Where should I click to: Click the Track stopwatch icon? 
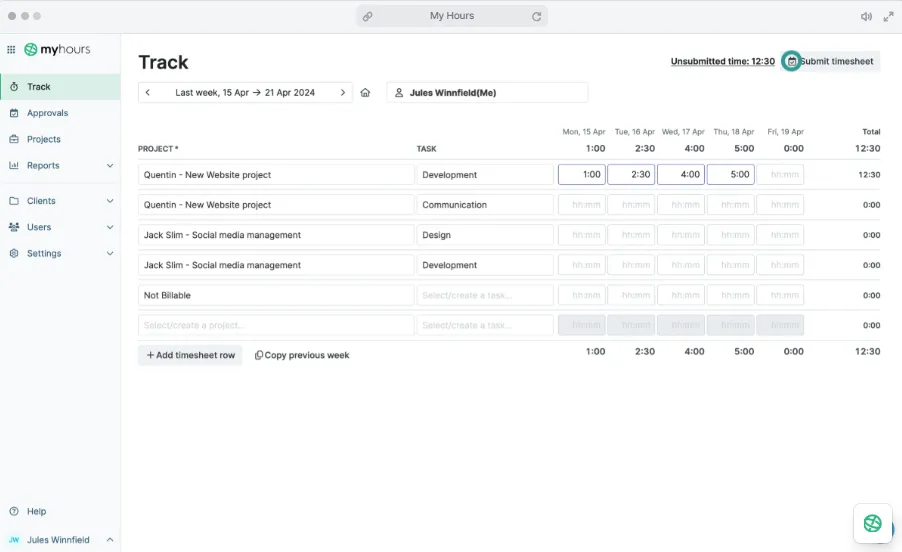(x=14, y=87)
